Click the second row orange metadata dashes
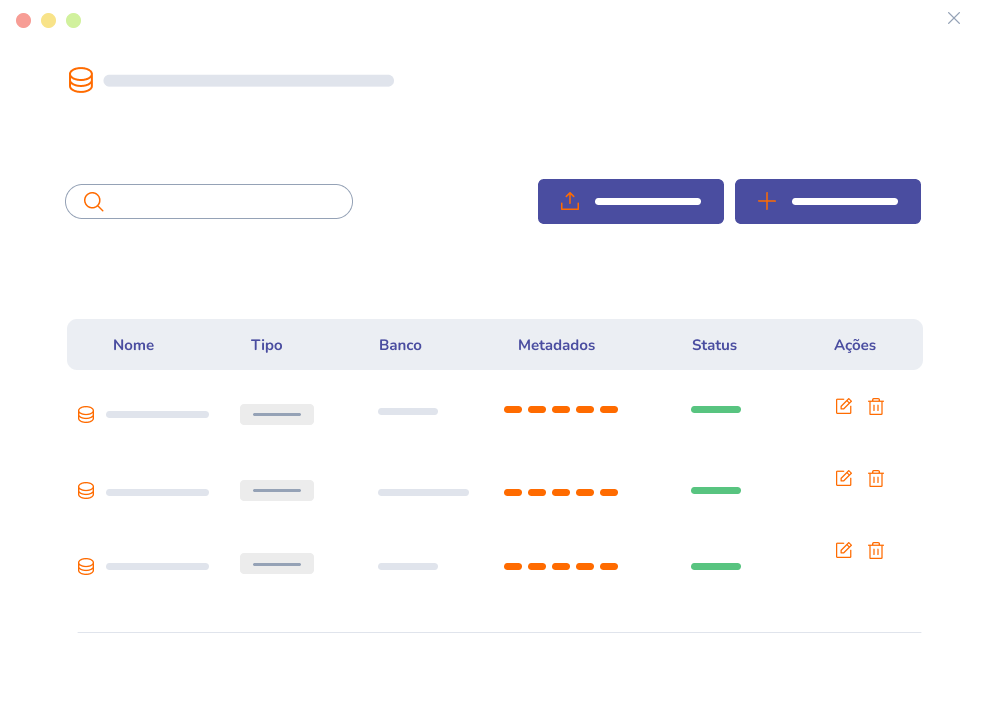This screenshot has width=986, height=720. point(561,492)
